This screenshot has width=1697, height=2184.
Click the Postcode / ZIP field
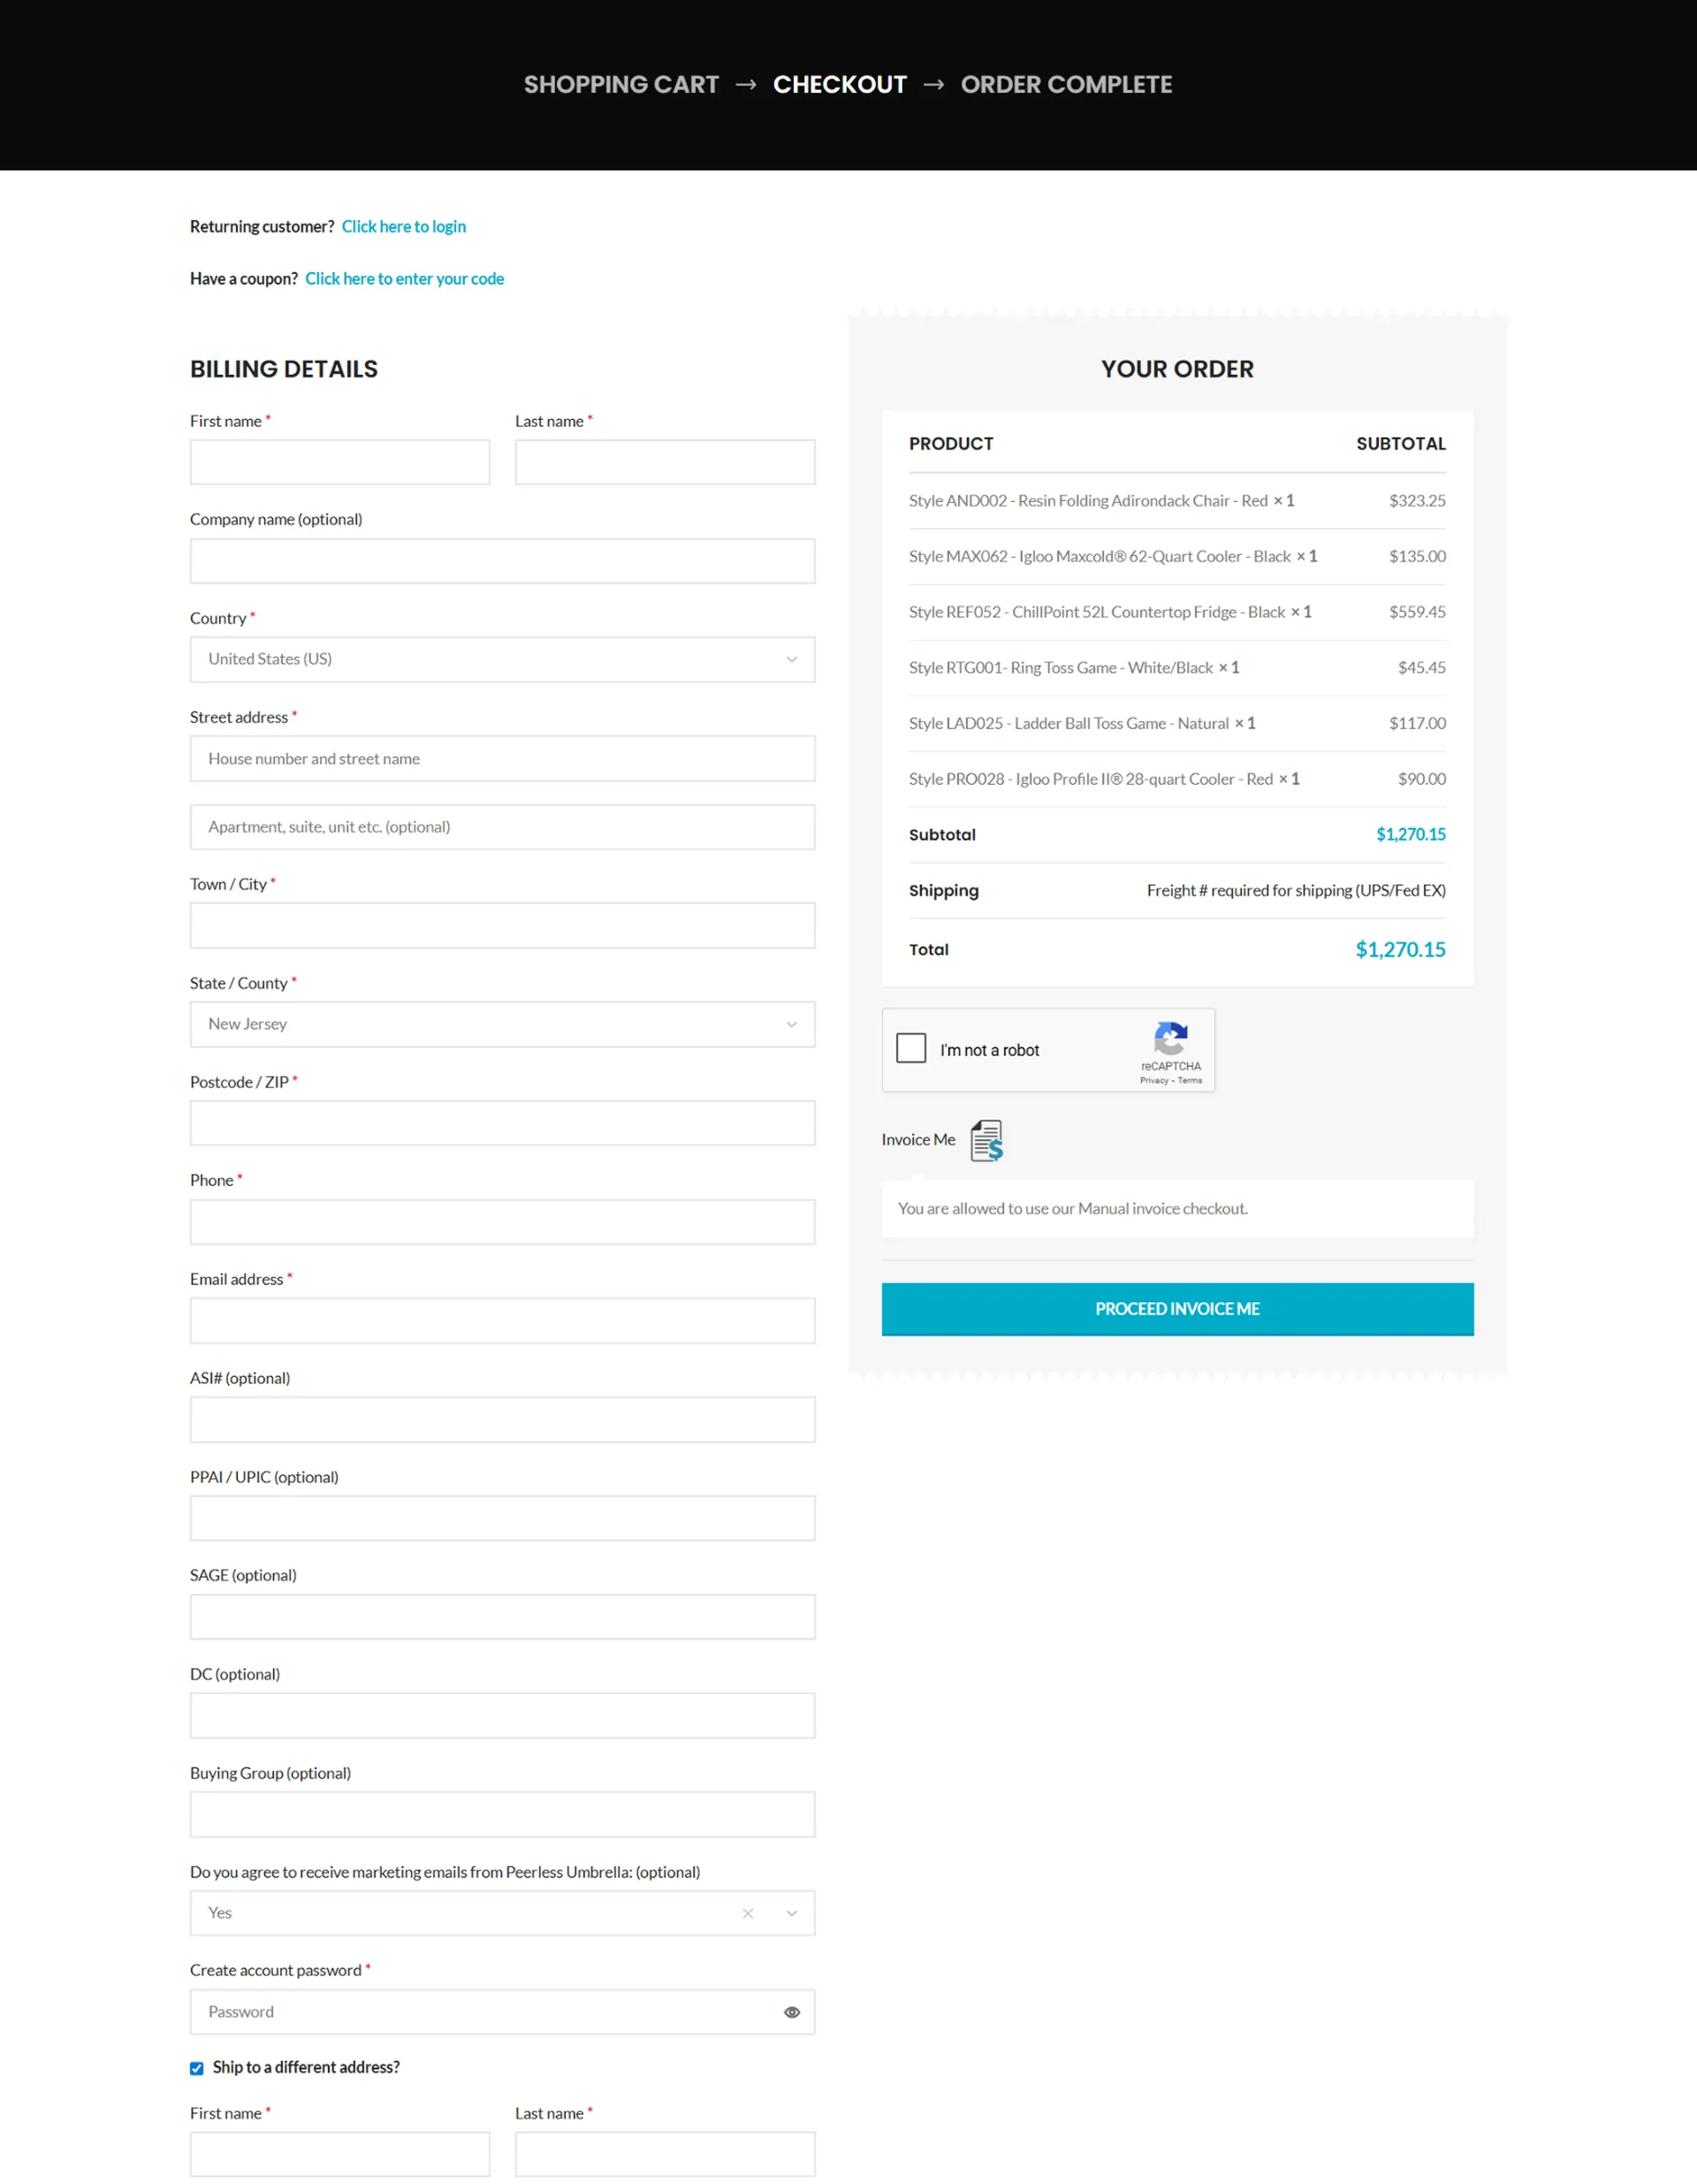click(502, 1122)
